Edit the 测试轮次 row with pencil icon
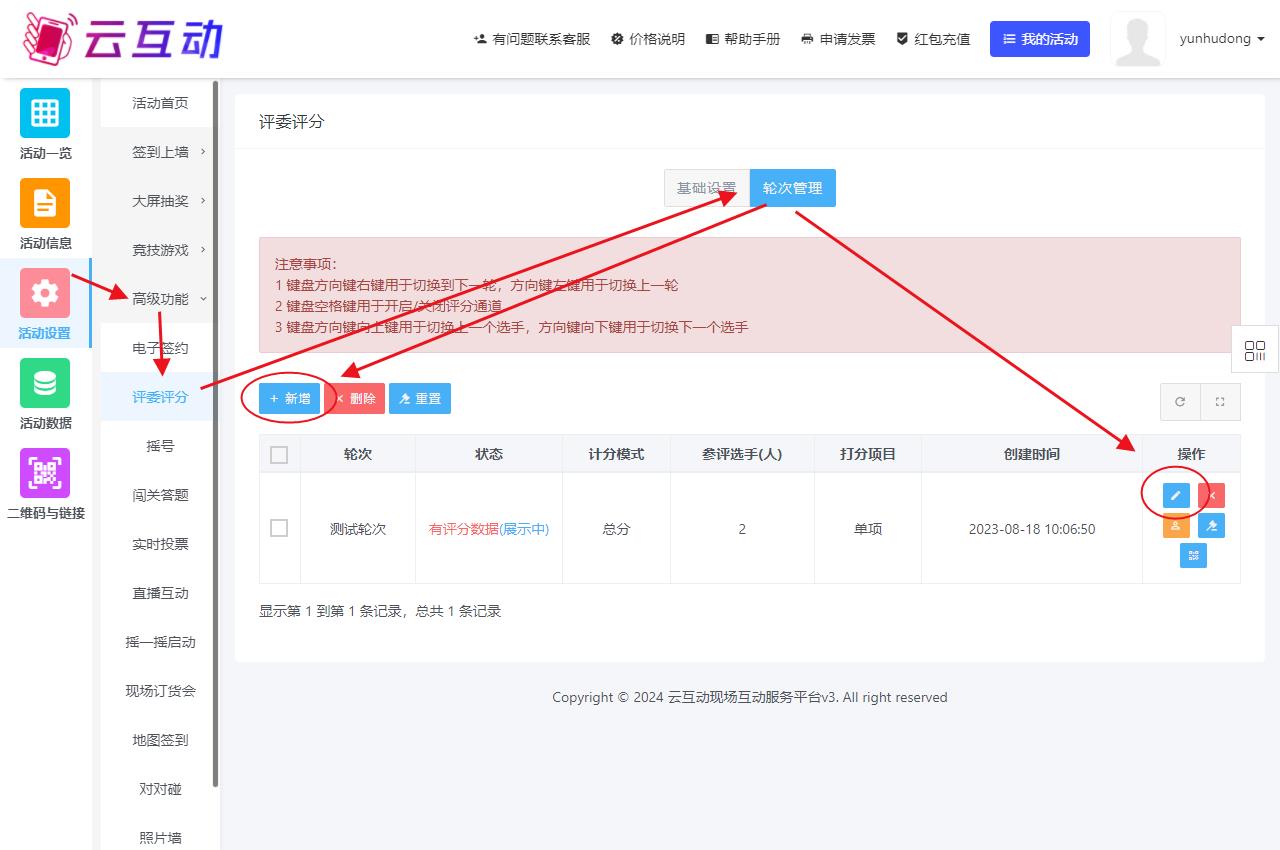Screen dimensions: 1280x850 pyautogui.click(x=1176, y=495)
